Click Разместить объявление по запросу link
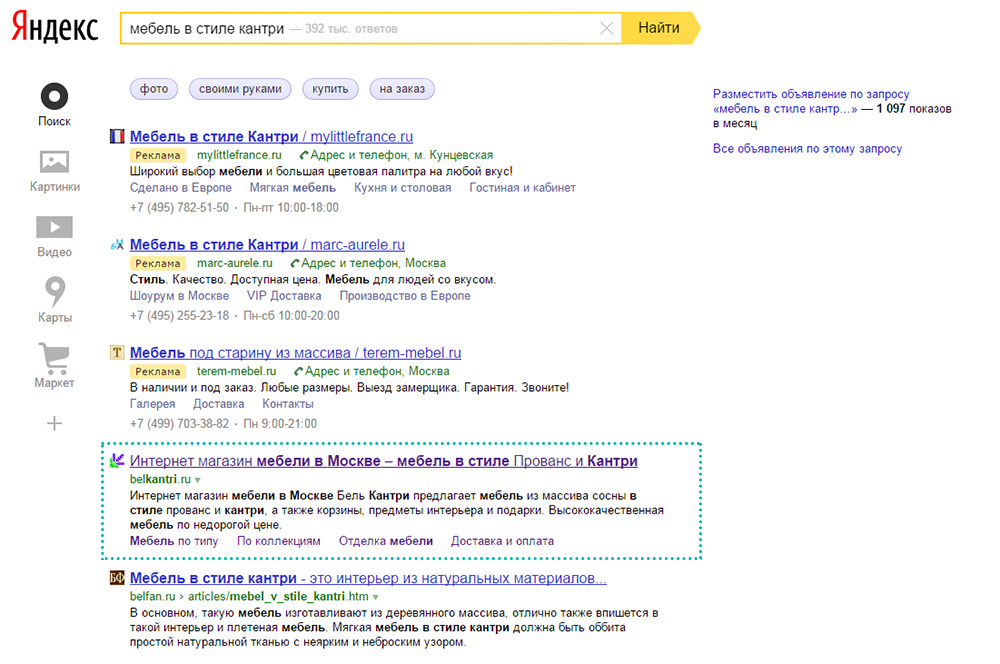1000x664 pixels. 811,101
